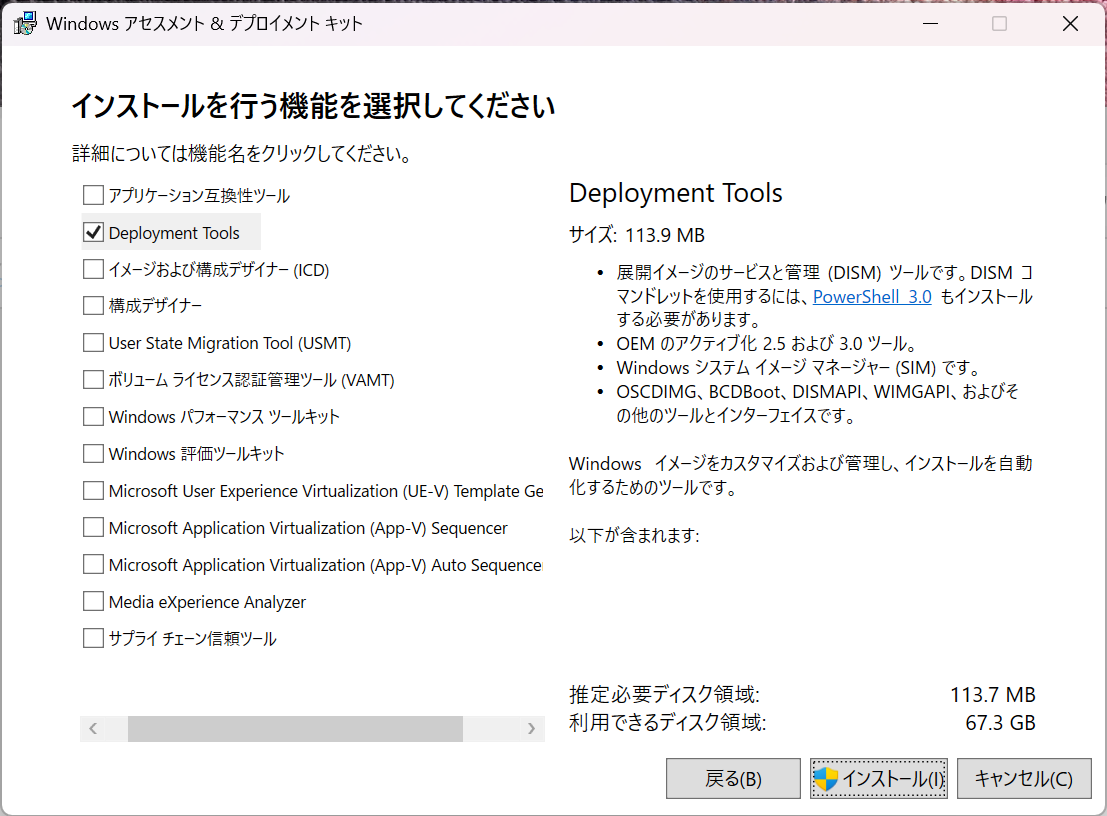Viewport: 1107px width, 816px height.
Task: Click the キャンセル(C) cancel button
Action: pos(1024,779)
